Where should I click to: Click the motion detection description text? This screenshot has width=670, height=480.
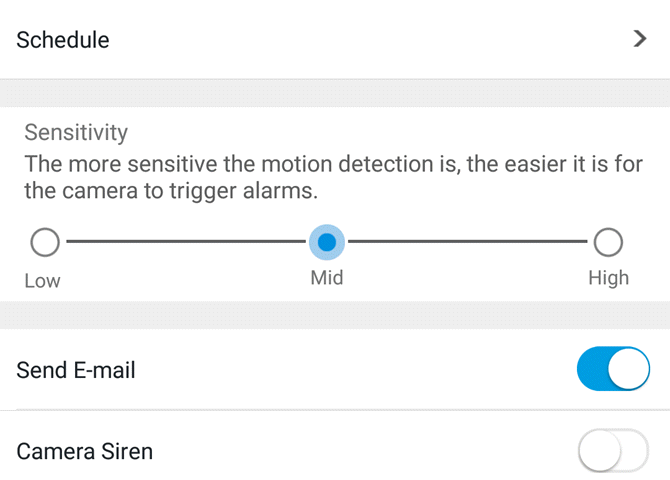(x=333, y=176)
